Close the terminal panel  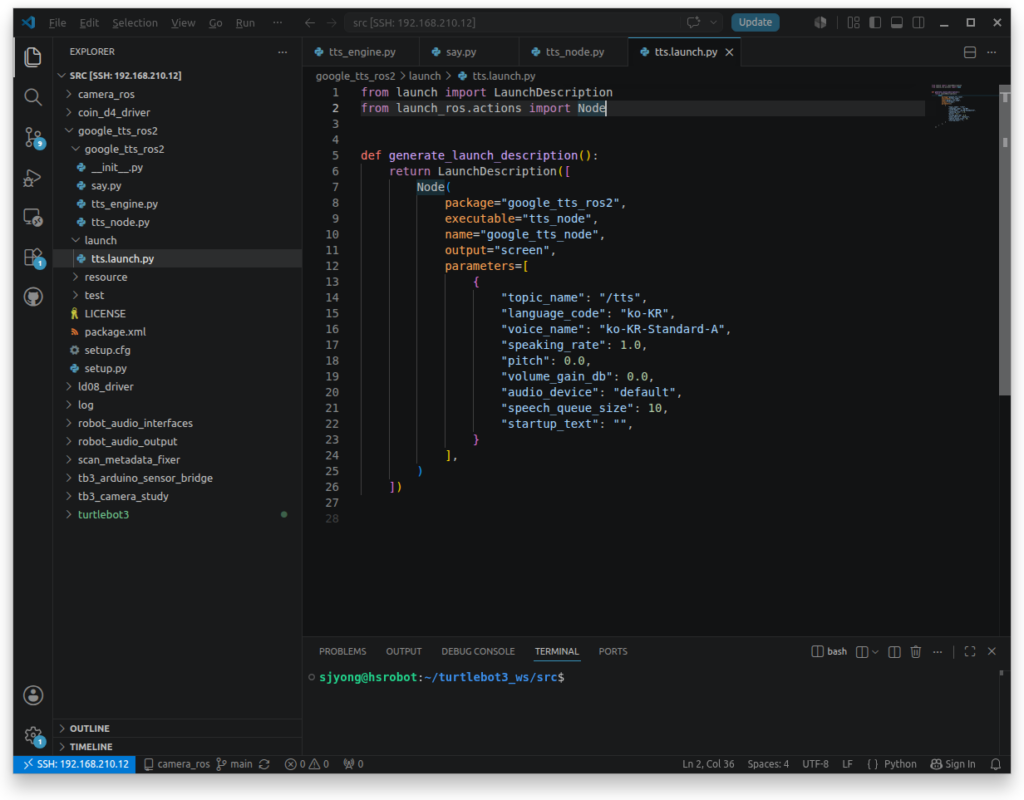(x=991, y=652)
